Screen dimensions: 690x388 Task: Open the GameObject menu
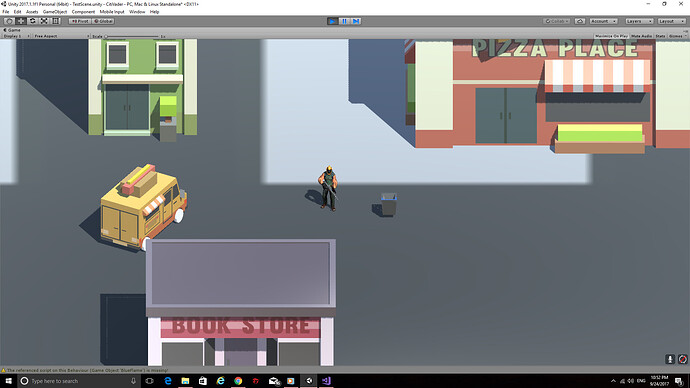(x=55, y=12)
